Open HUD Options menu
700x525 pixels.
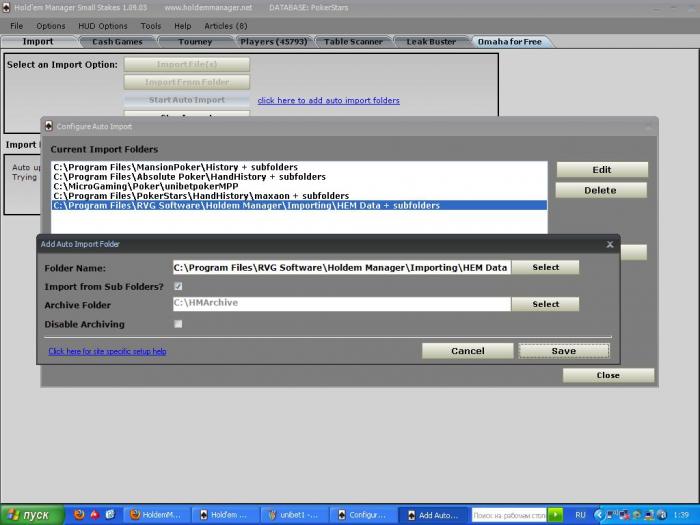(103, 26)
